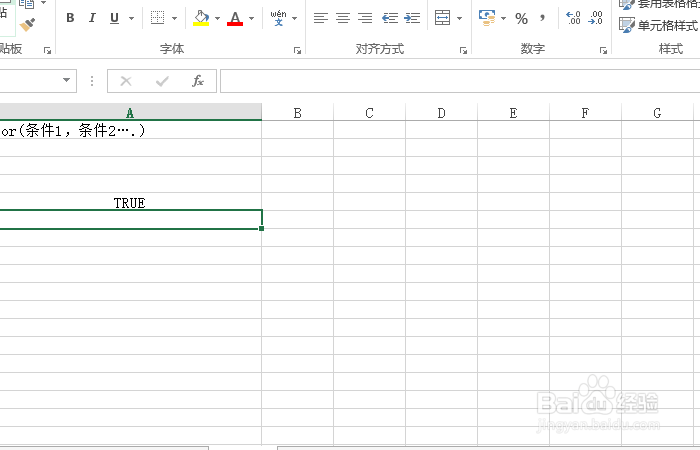
Task: Toggle bold formatting
Action: [70, 18]
